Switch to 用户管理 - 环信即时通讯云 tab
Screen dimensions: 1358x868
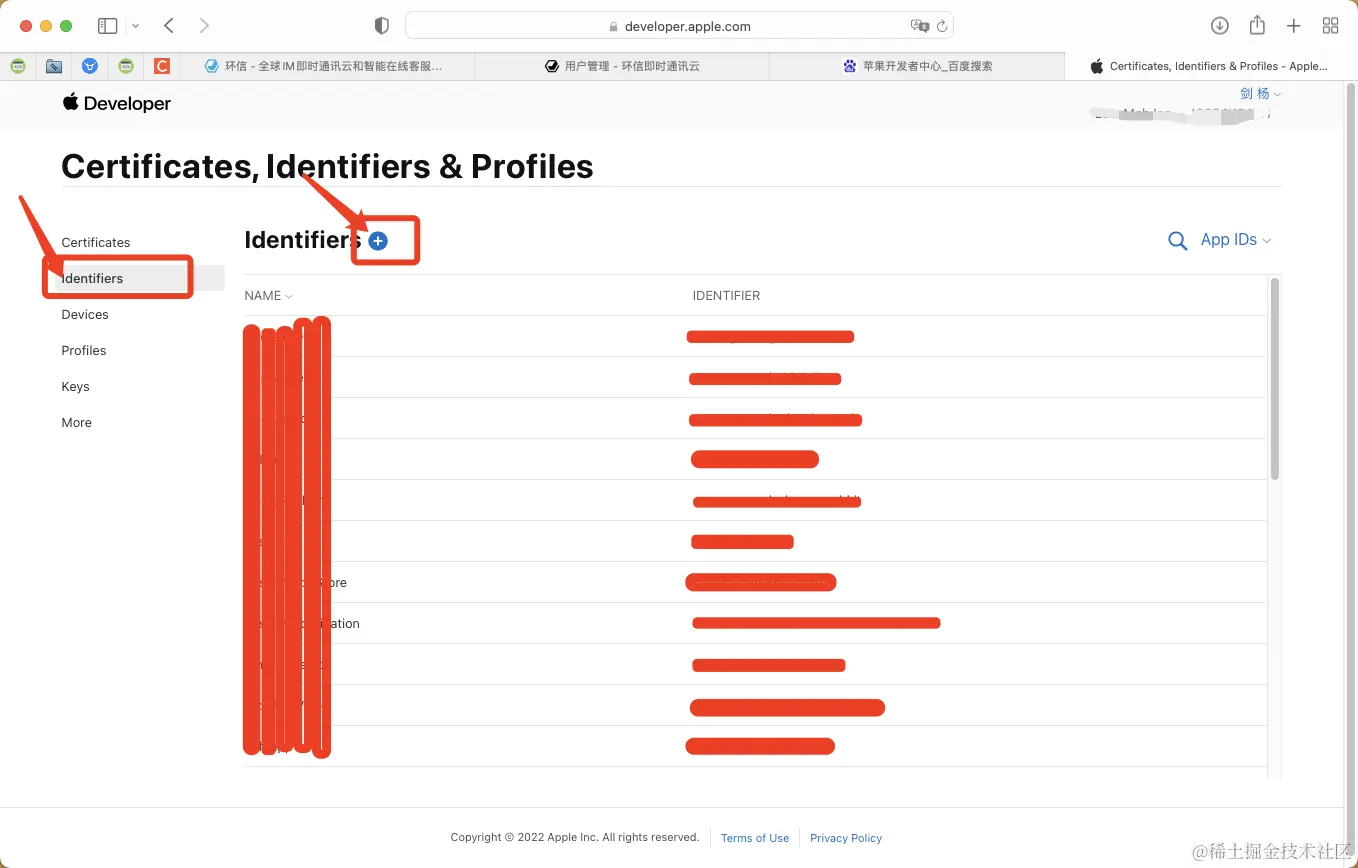[622, 66]
